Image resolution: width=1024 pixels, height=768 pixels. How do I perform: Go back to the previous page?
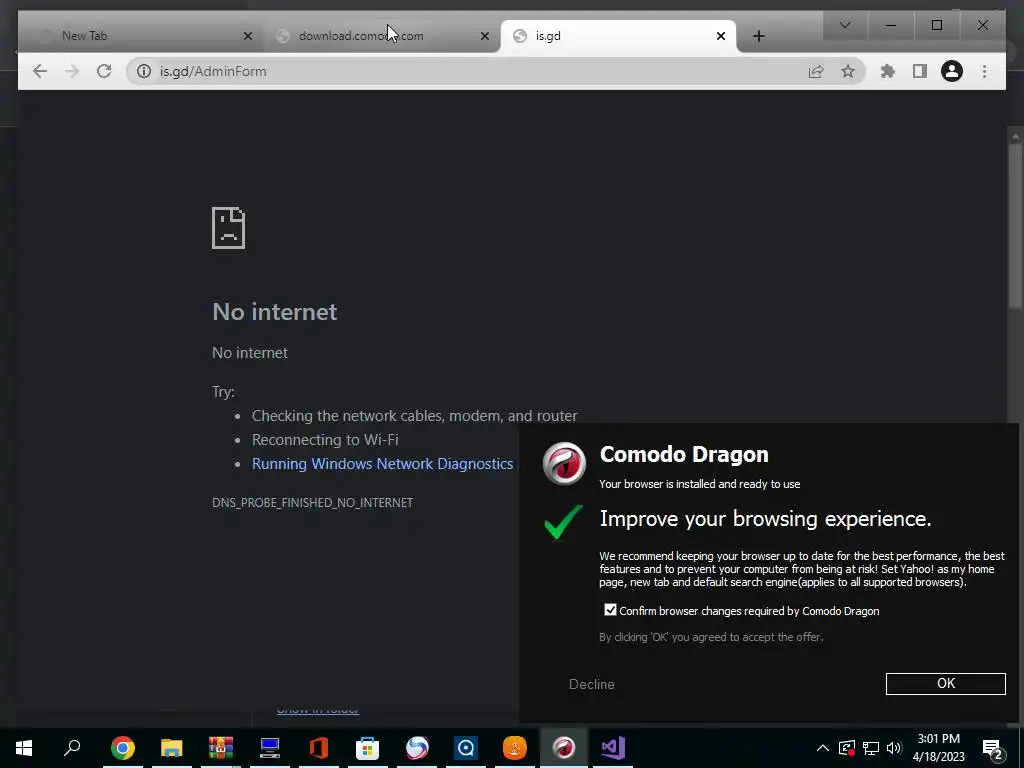[40, 71]
